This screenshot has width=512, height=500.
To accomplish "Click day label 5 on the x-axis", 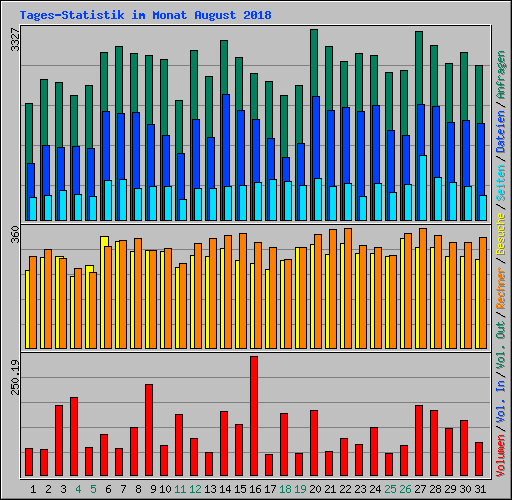I will 93,489.
